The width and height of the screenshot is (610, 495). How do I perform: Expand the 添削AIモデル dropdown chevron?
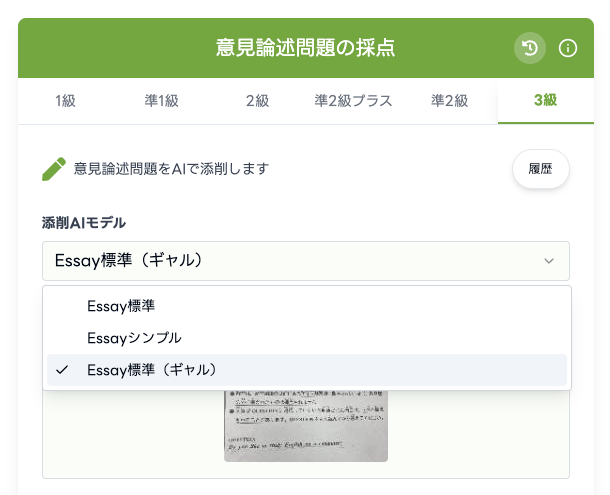pyautogui.click(x=548, y=261)
